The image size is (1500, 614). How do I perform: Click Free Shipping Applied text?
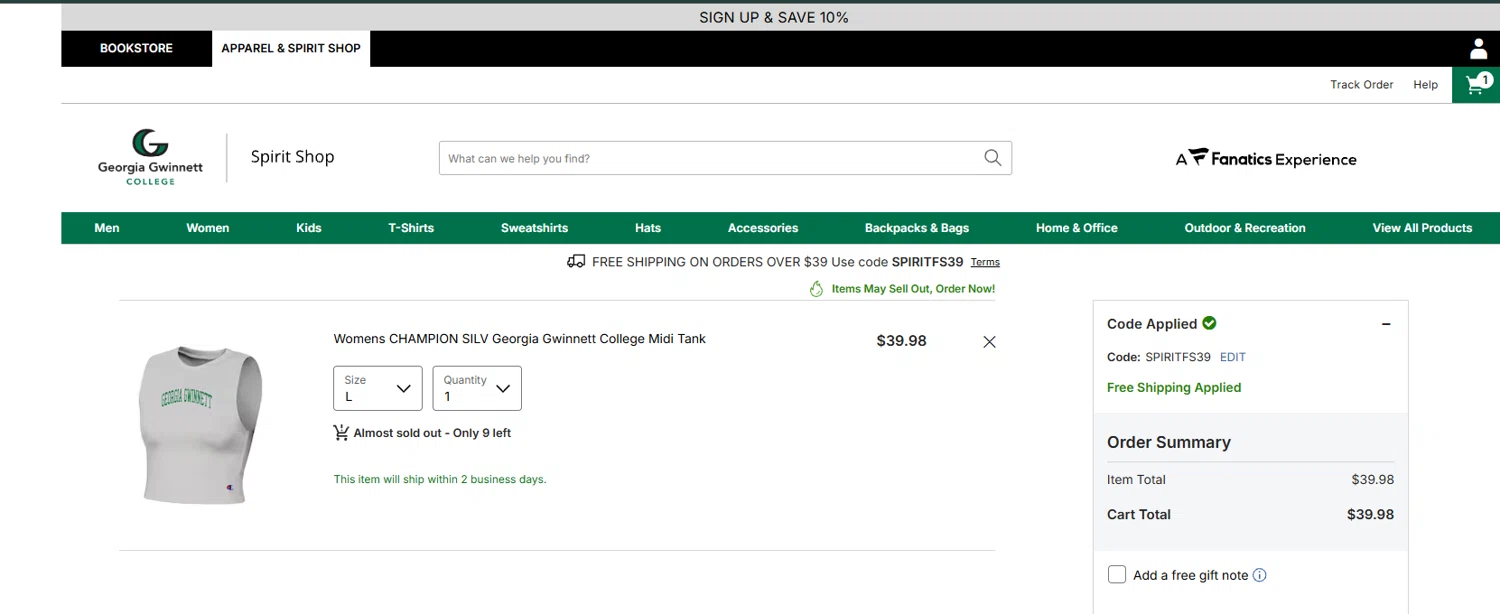(1174, 387)
